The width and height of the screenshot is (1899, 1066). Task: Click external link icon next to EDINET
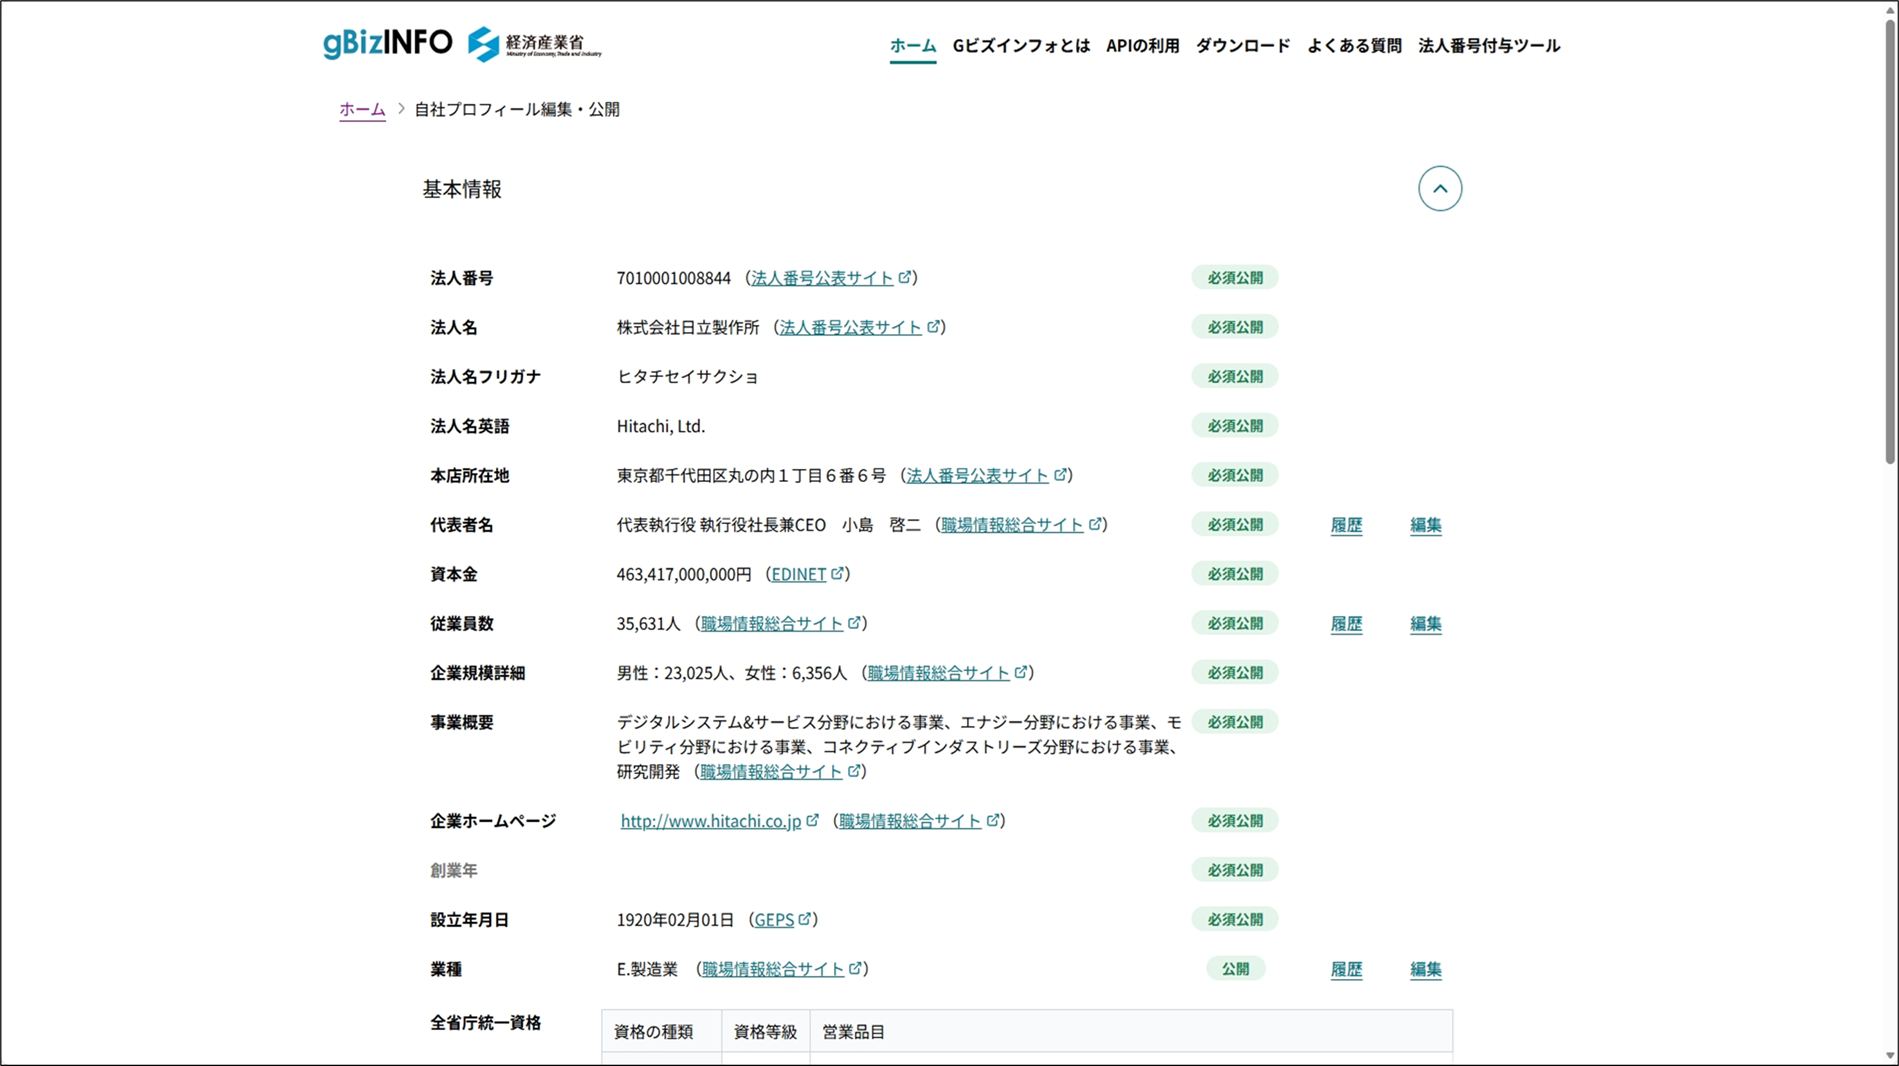pos(838,573)
